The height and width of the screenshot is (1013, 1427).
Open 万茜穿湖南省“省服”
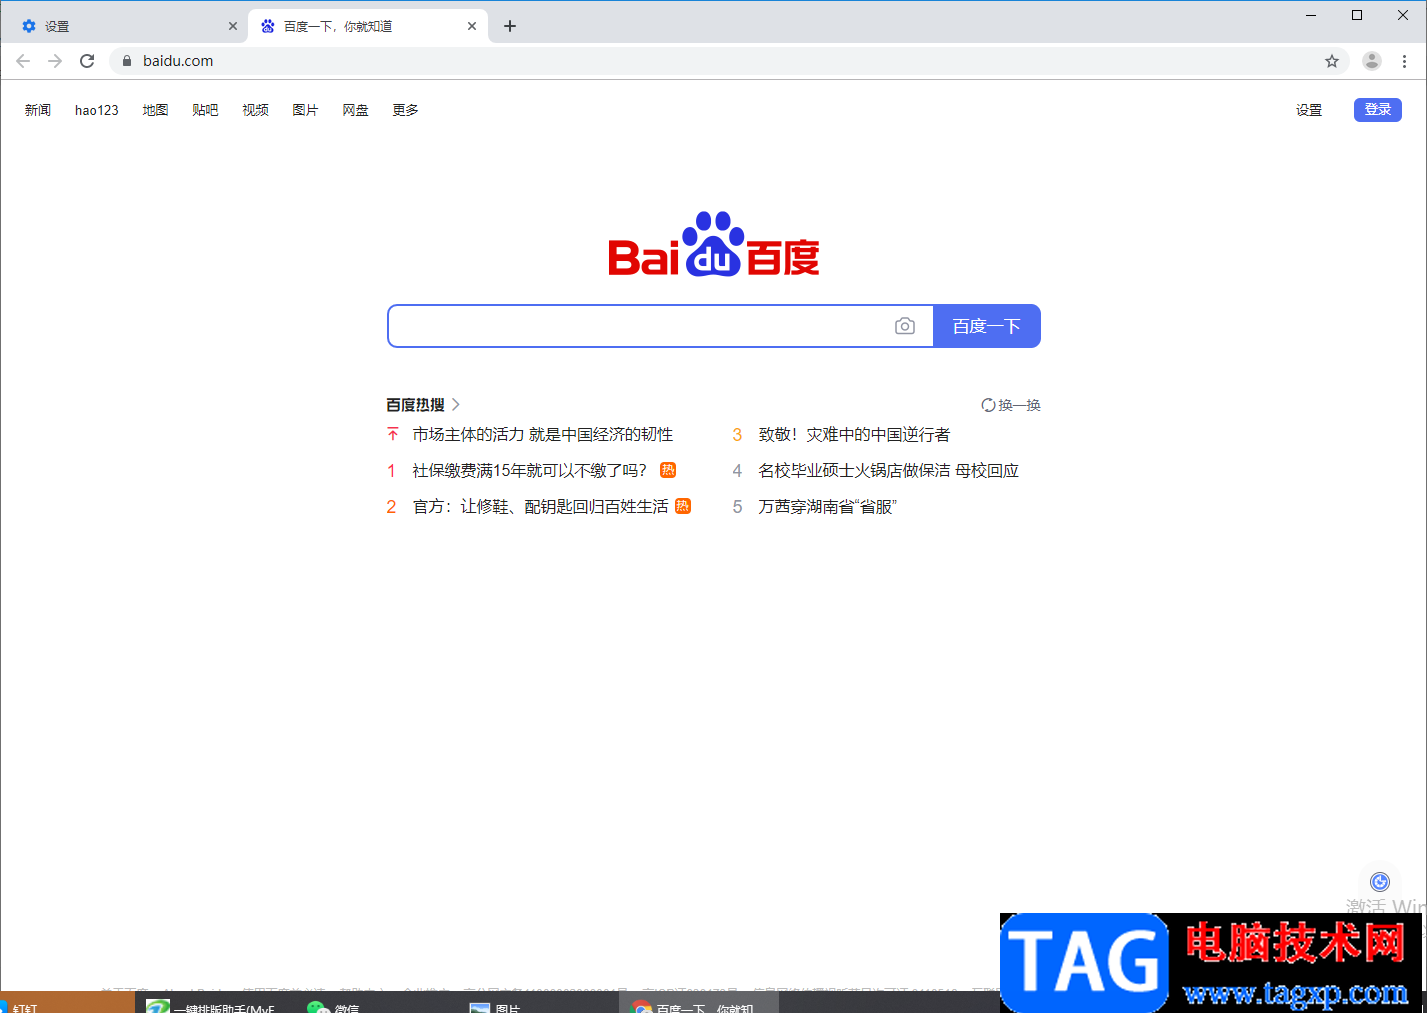827,506
